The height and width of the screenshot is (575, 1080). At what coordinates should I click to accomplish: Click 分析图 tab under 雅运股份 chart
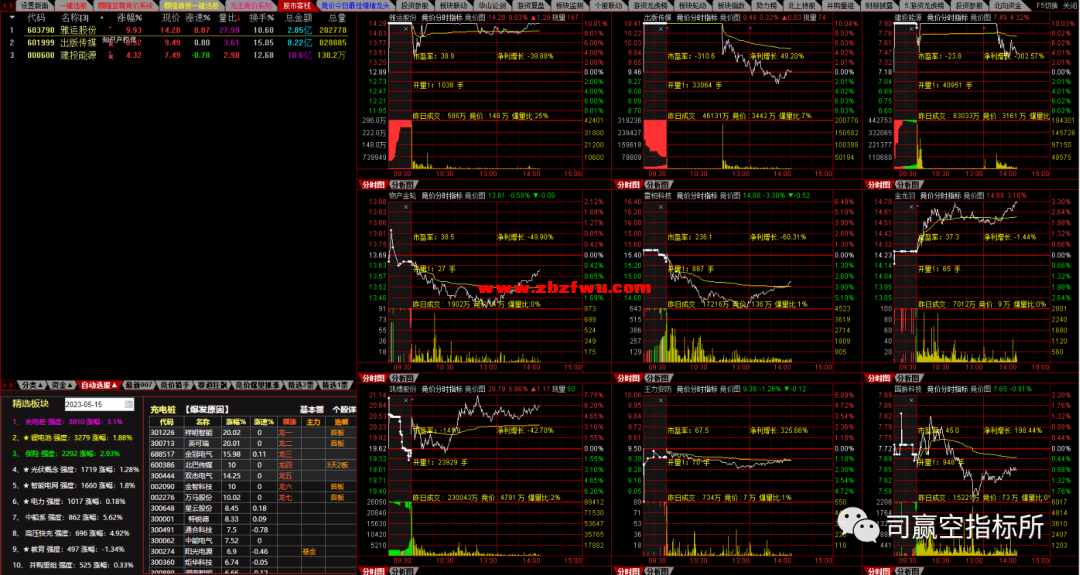click(x=402, y=185)
